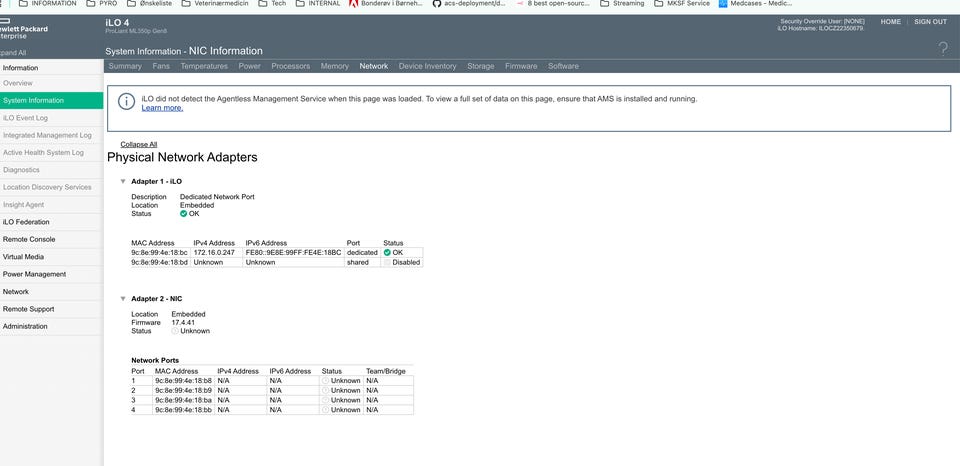Switch to the Summary tab

tap(125, 66)
